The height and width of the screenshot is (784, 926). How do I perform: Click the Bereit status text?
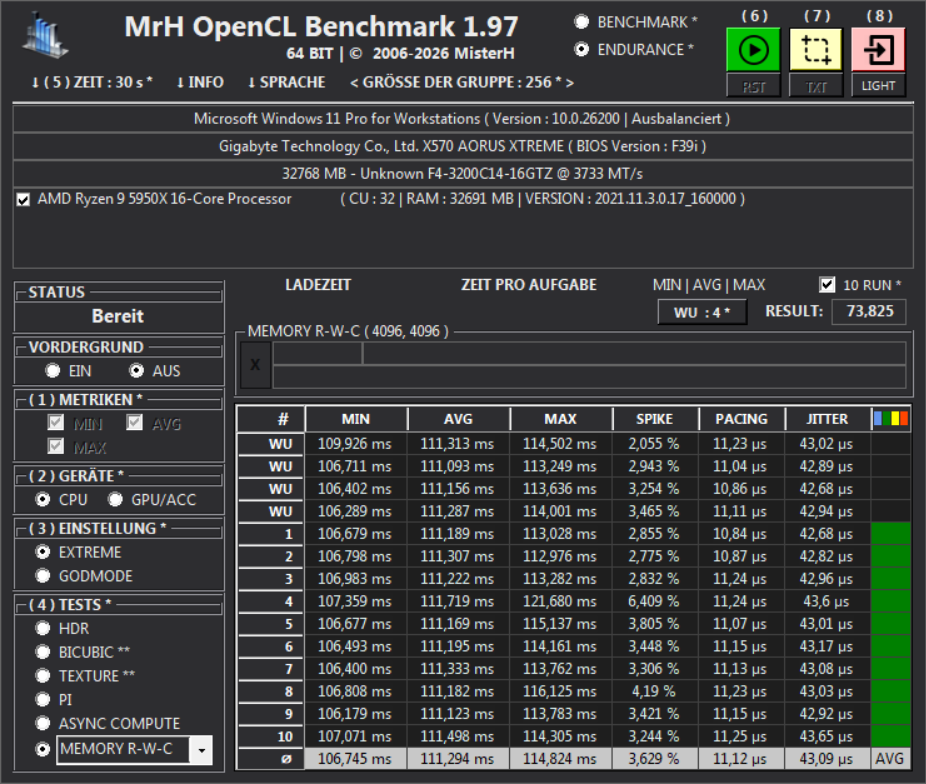tap(118, 316)
